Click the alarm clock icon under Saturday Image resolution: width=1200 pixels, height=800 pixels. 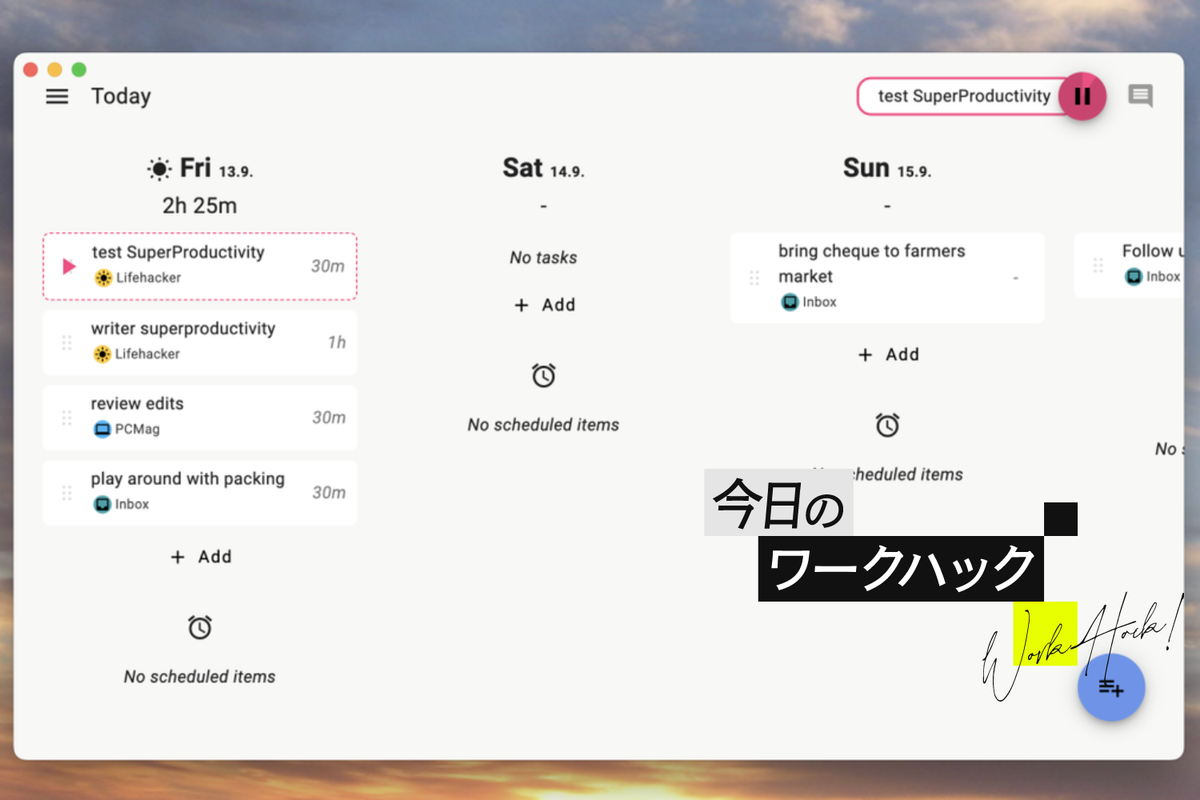[x=543, y=376]
